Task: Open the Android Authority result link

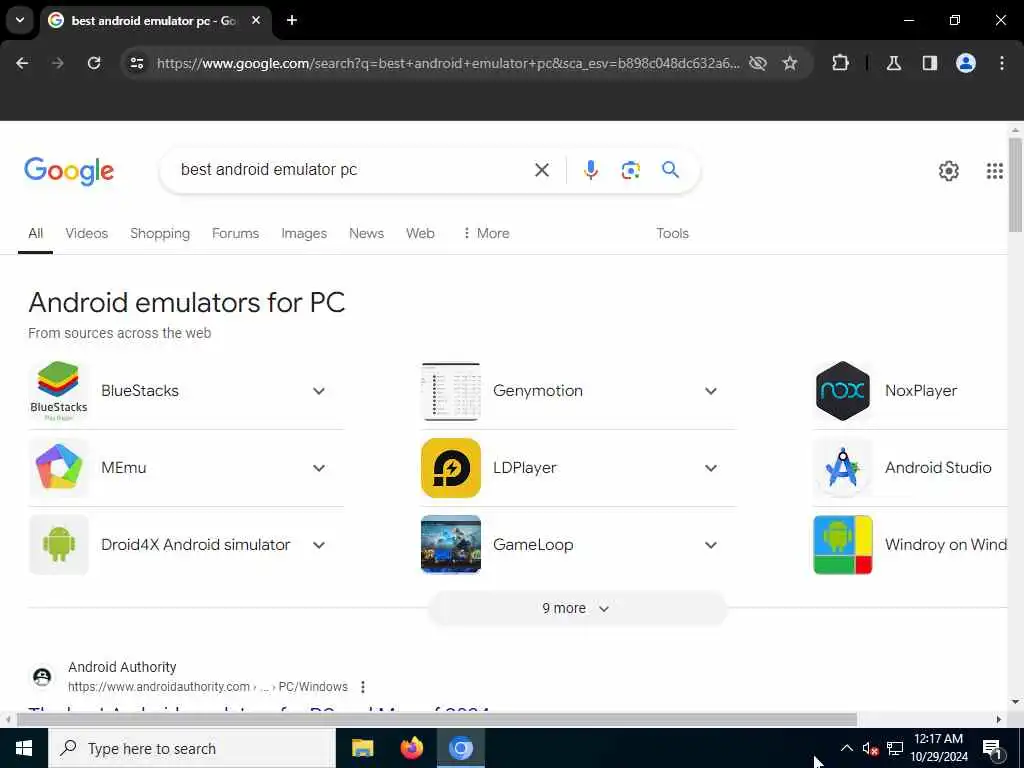Action: pyautogui.click(x=259, y=711)
